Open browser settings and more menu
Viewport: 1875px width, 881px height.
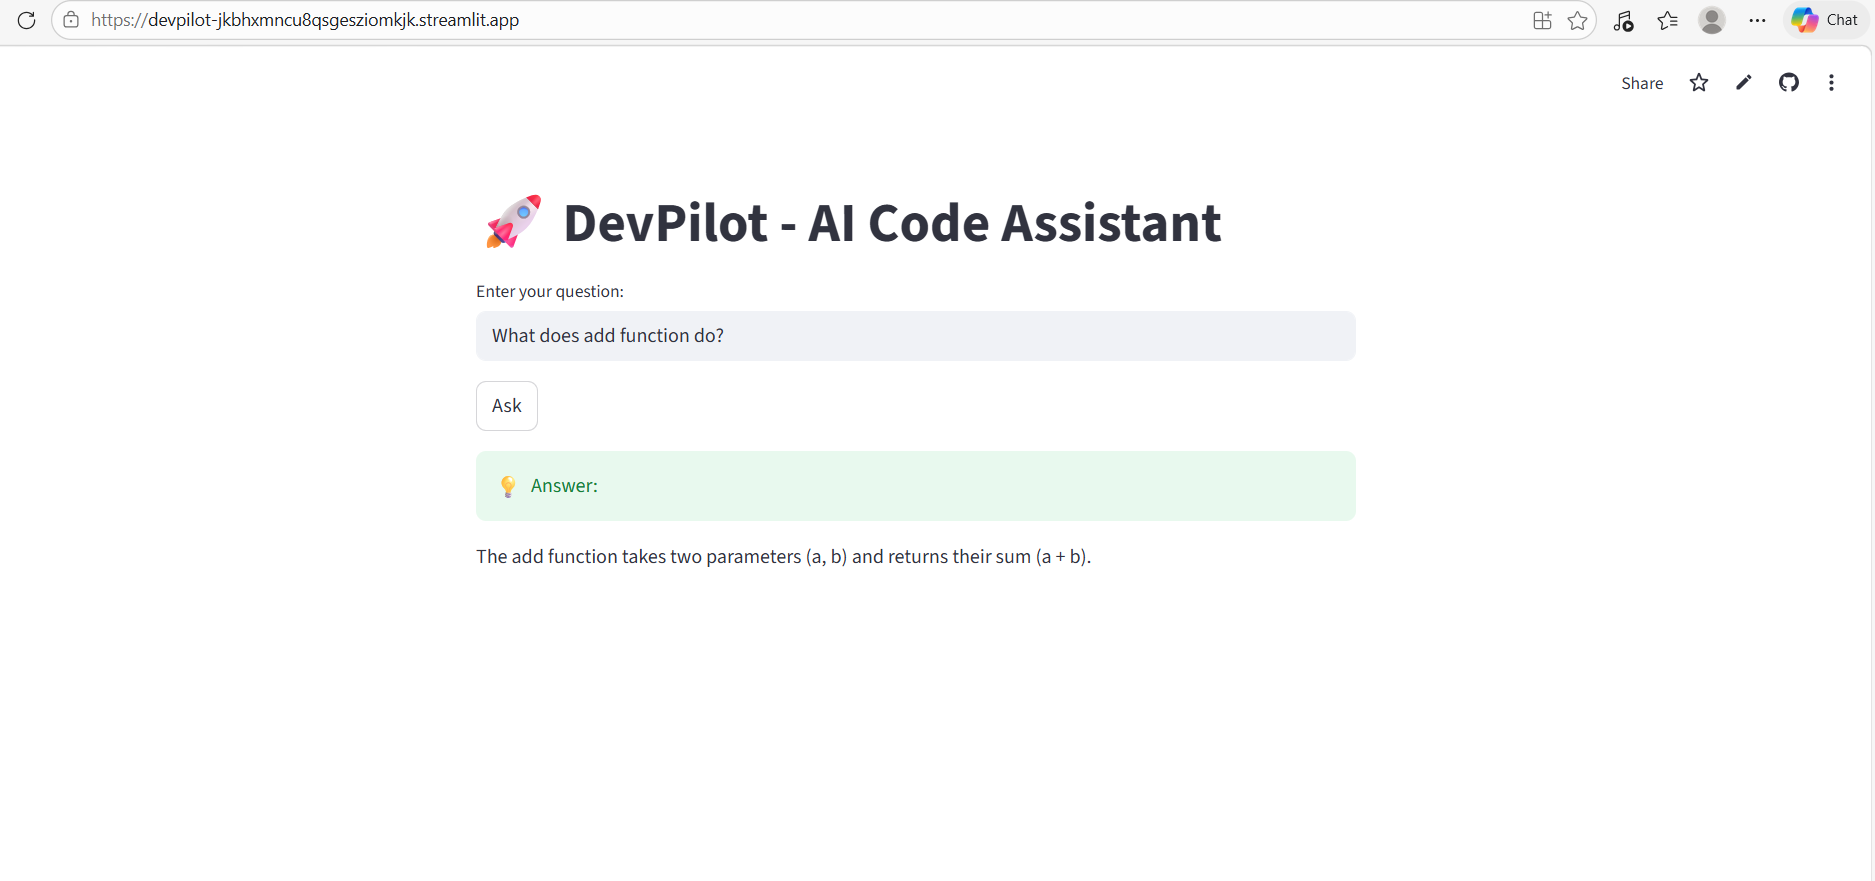(1757, 20)
